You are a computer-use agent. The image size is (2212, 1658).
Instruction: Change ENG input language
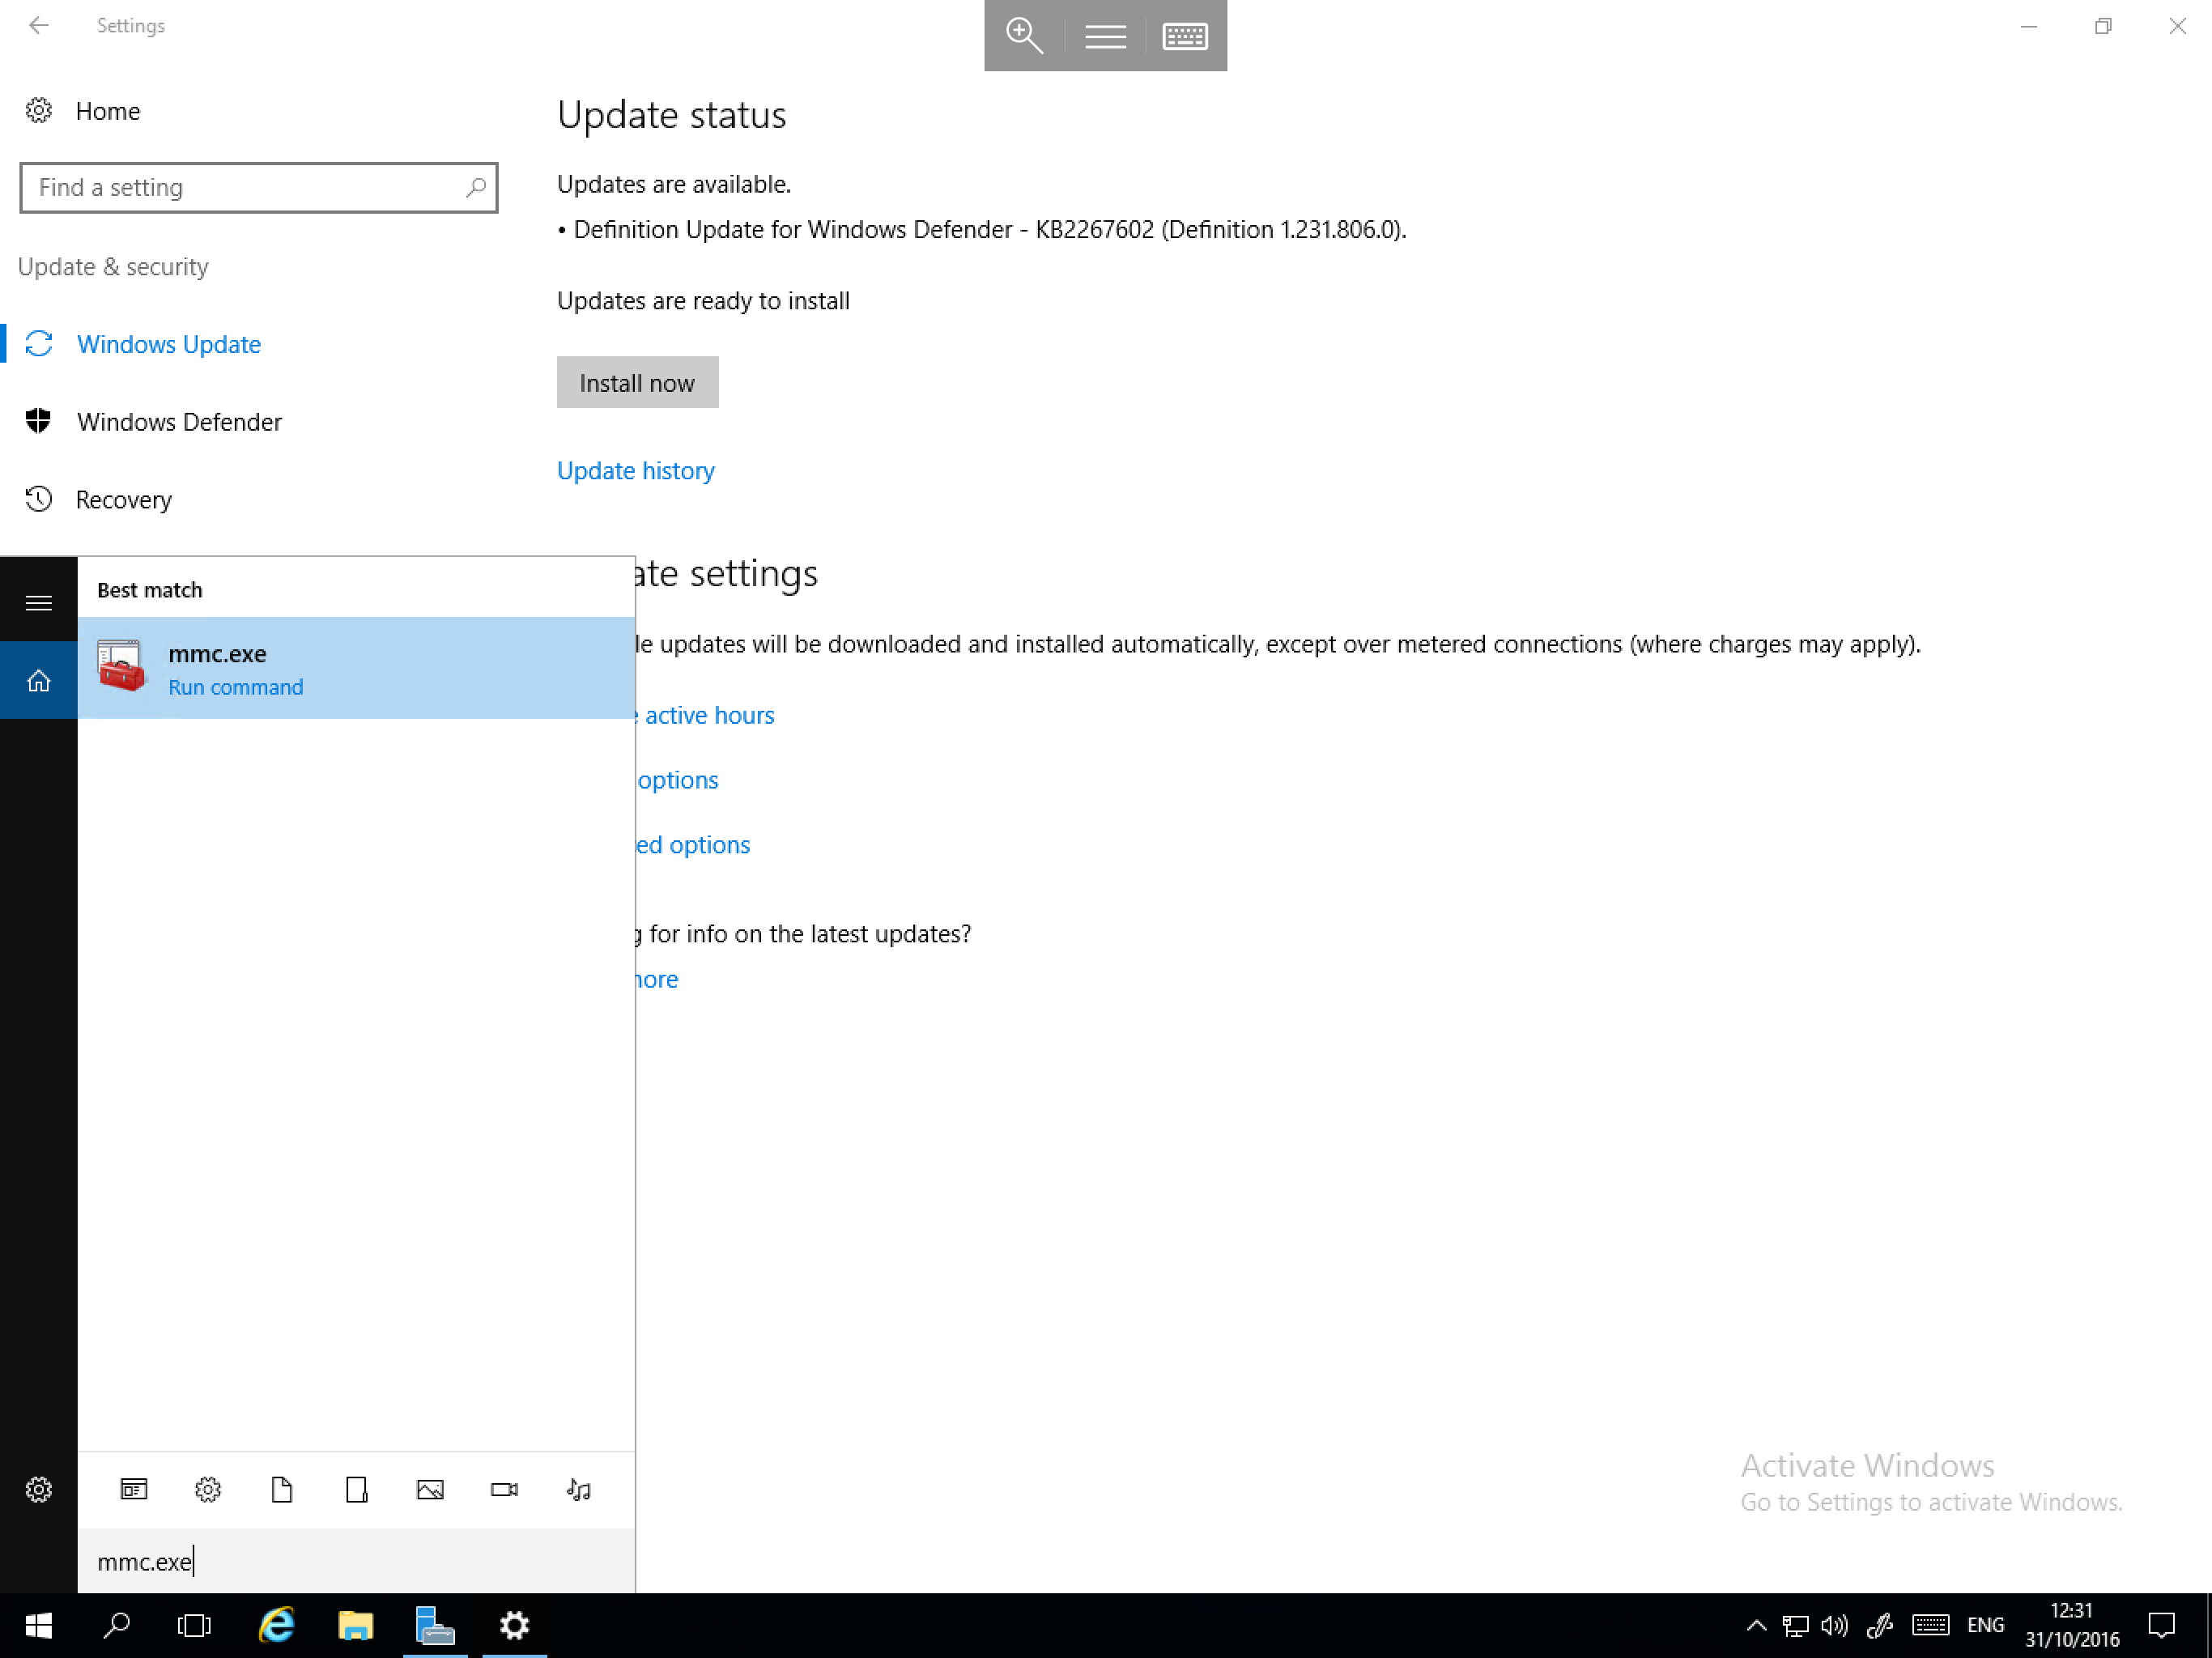coord(1986,1626)
